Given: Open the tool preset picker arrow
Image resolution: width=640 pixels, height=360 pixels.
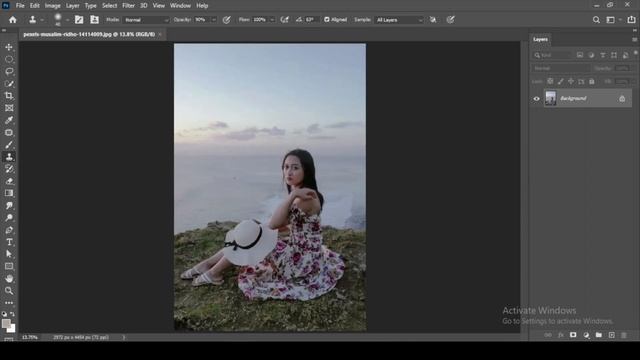Looking at the screenshot, I should (x=42, y=20).
